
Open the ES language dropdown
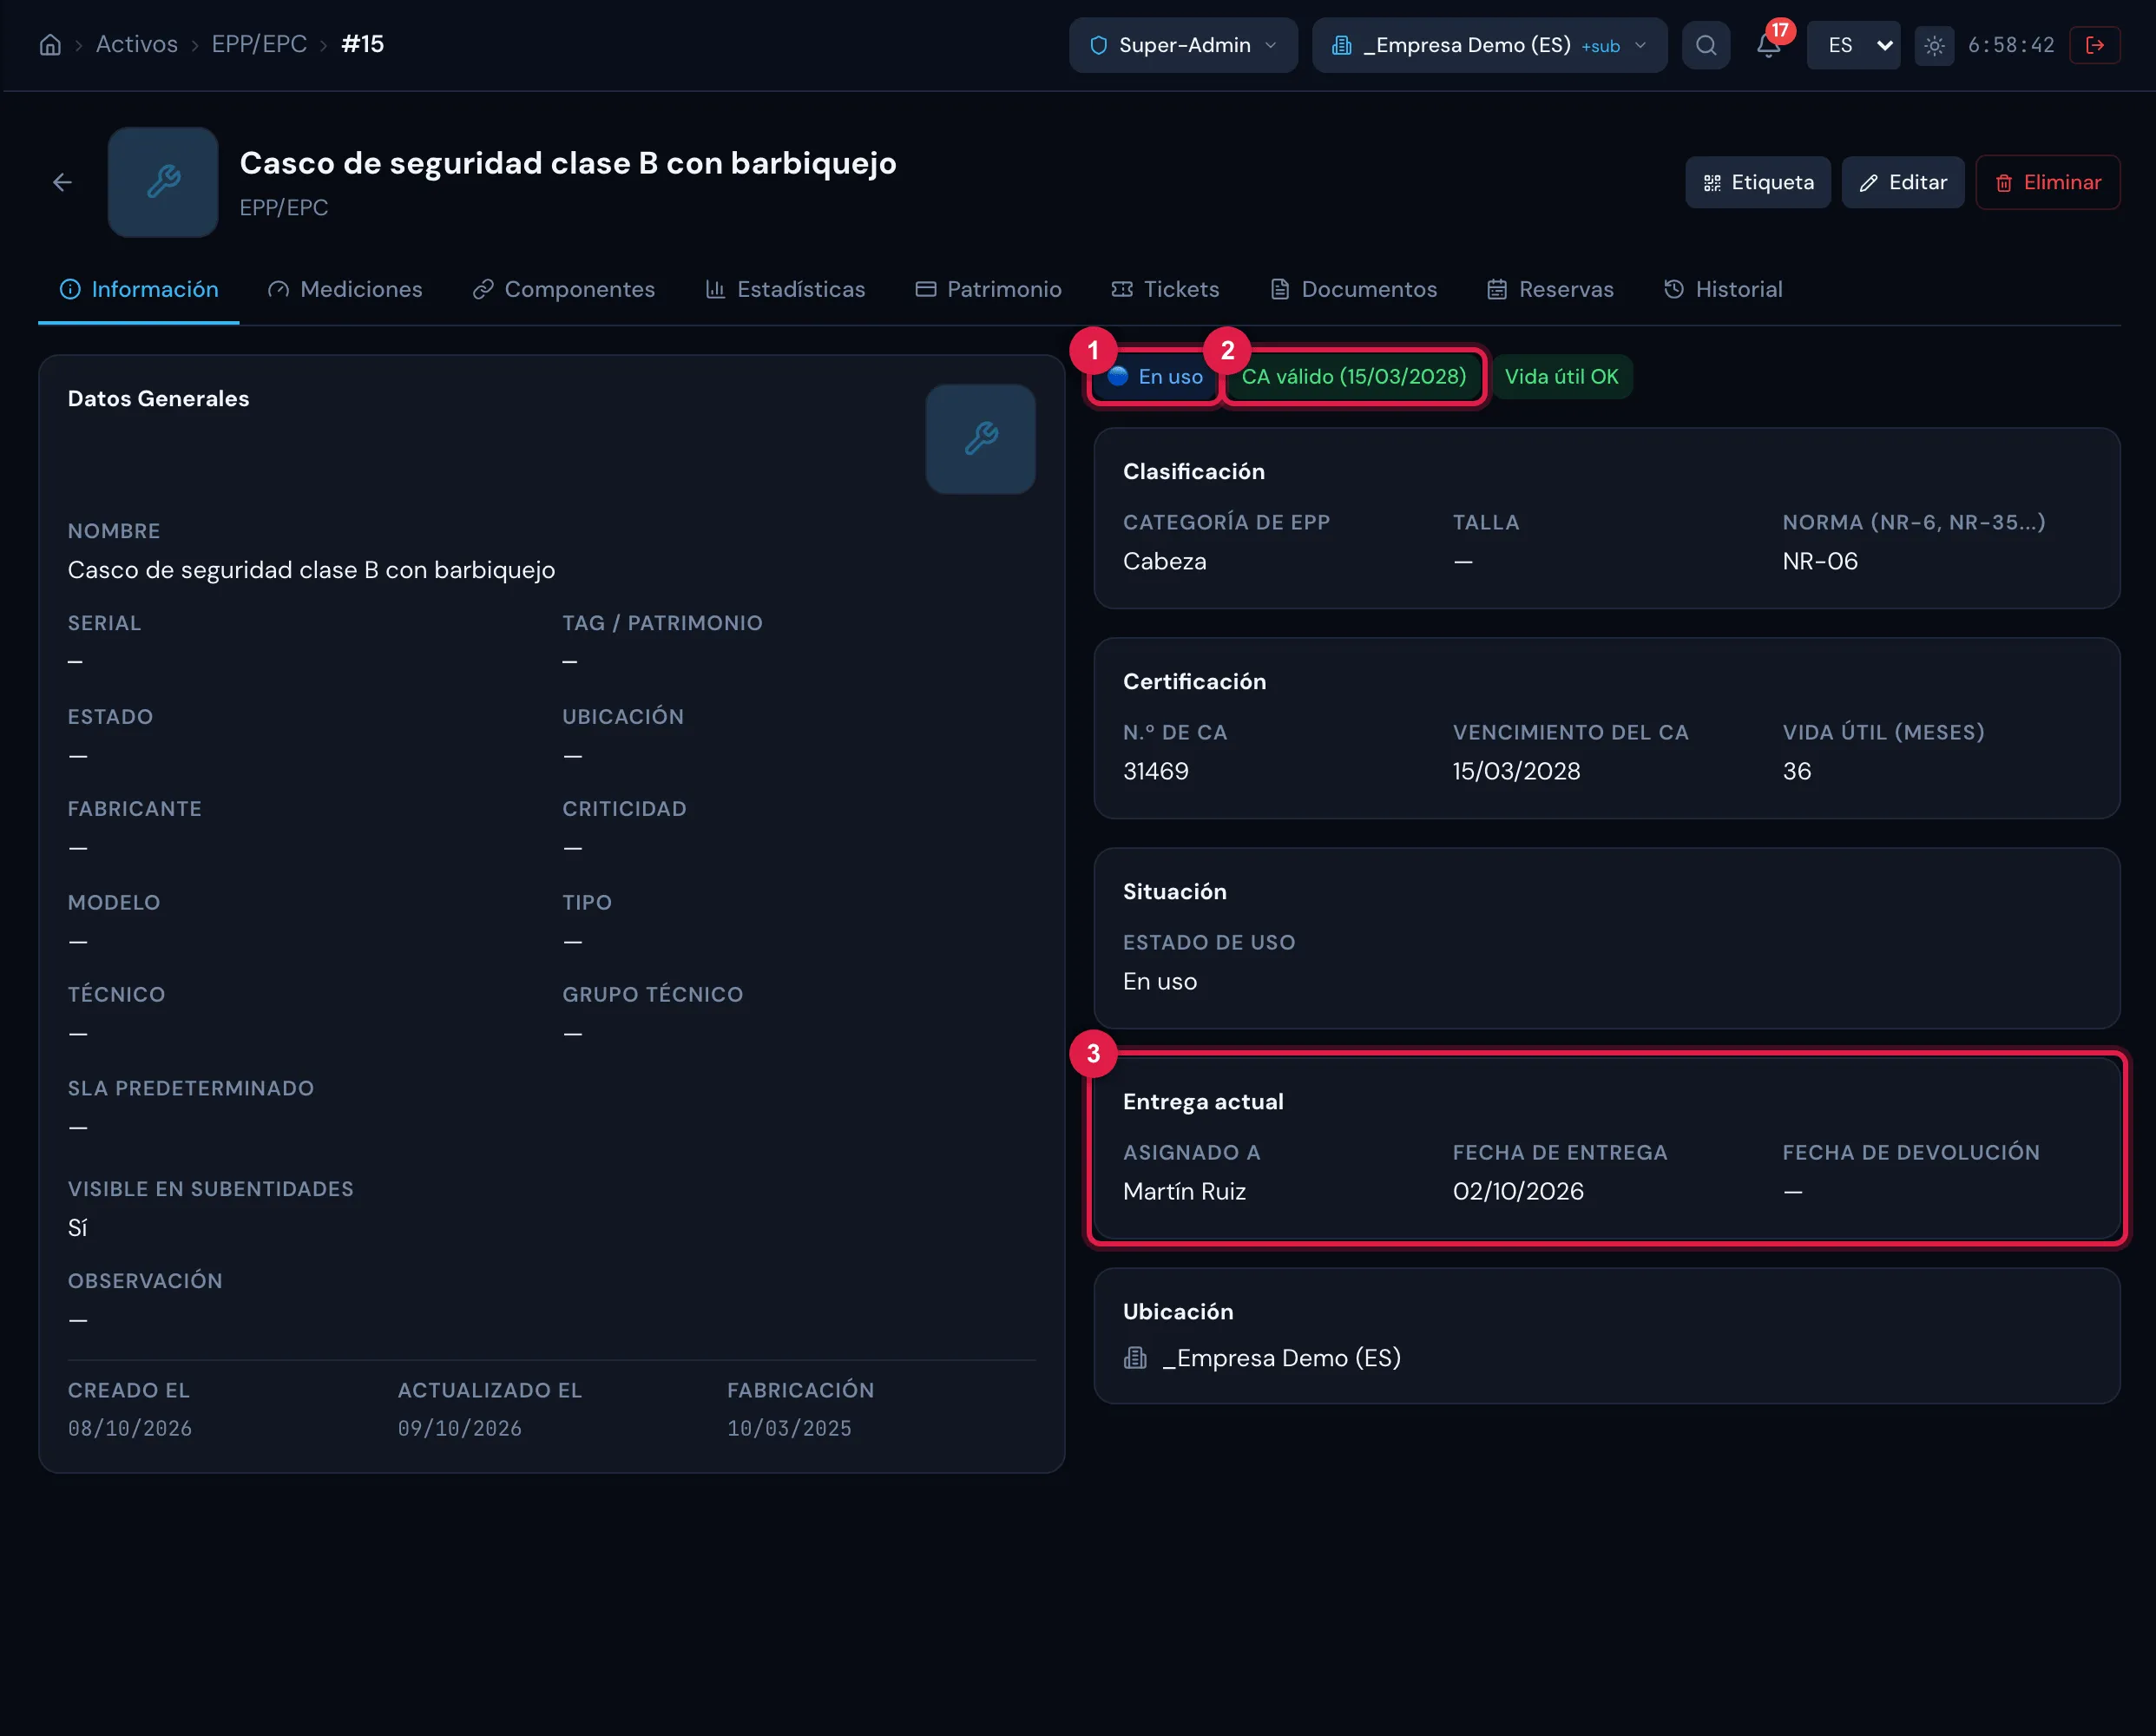point(1853,45)
